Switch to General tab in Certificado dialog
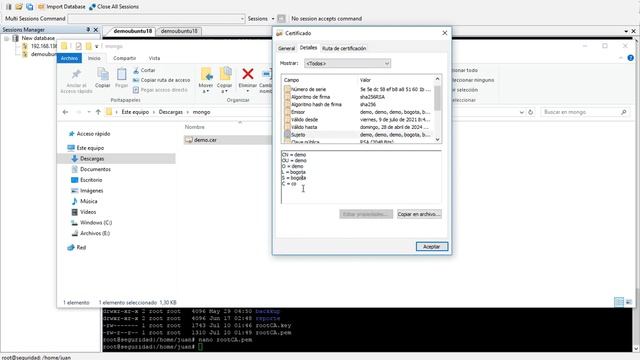This screenshot has height=360, width=640. pos(286,48)
